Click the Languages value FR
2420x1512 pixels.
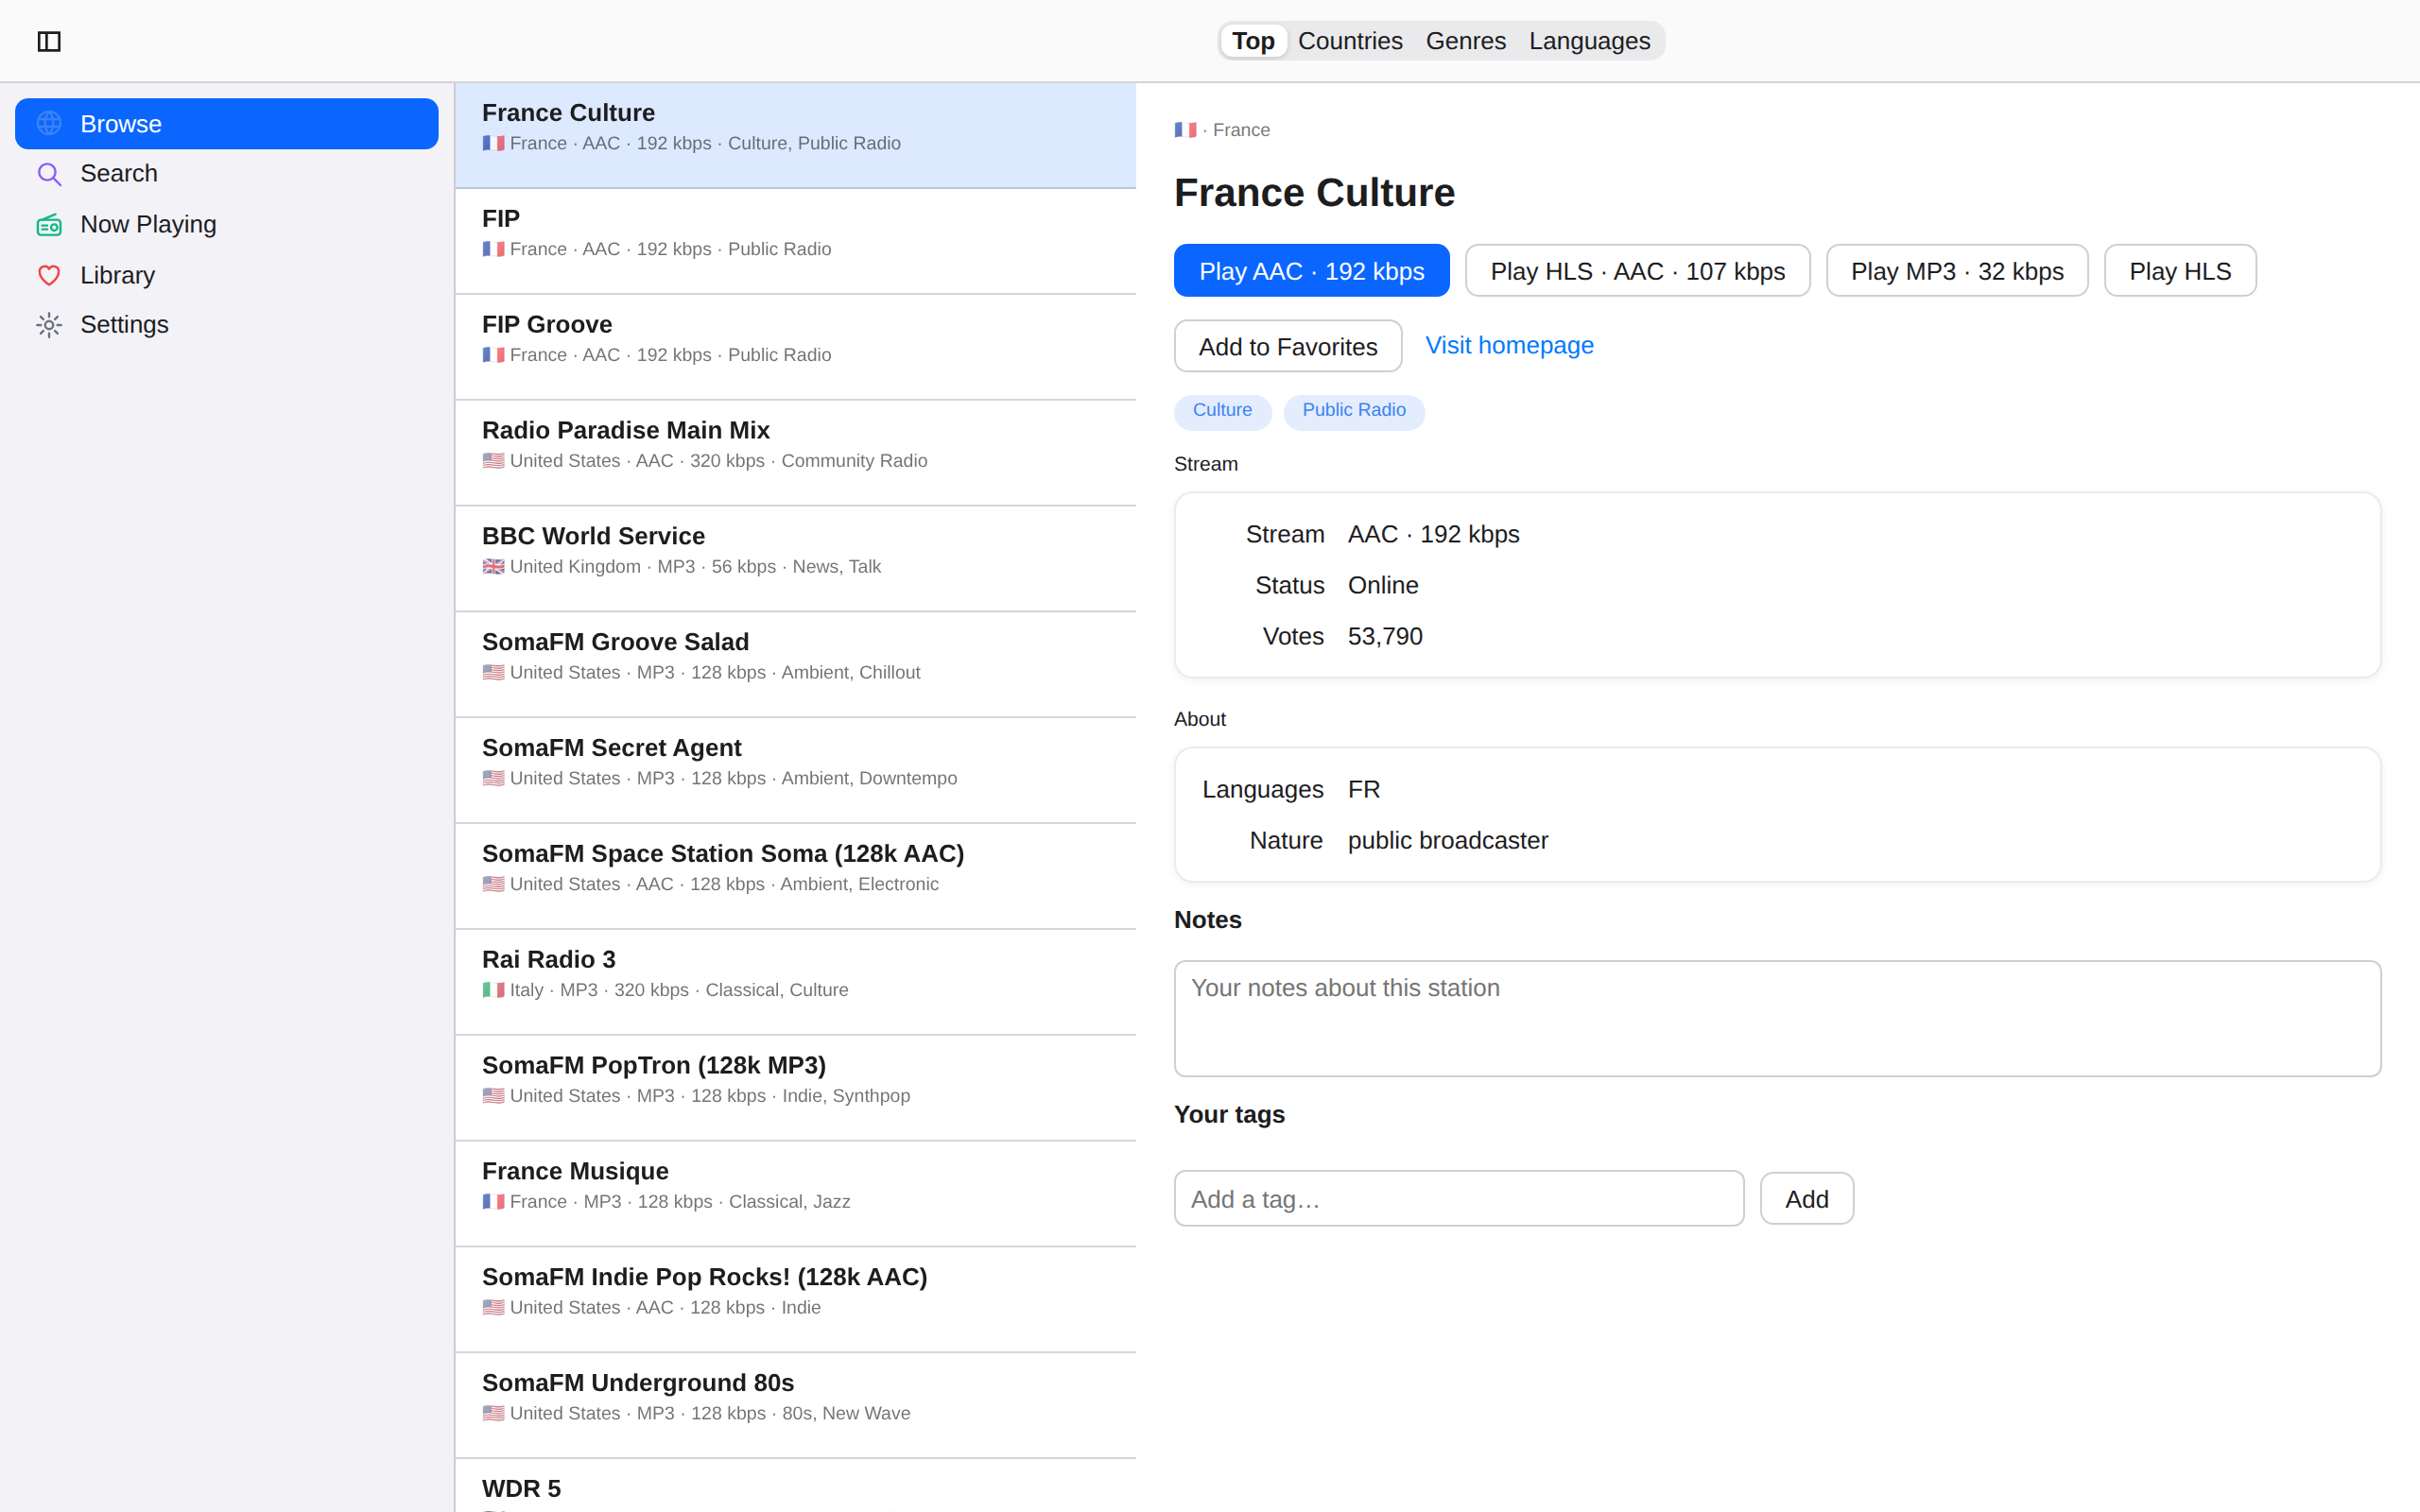pyautogui.click(x=1364, y=789)
